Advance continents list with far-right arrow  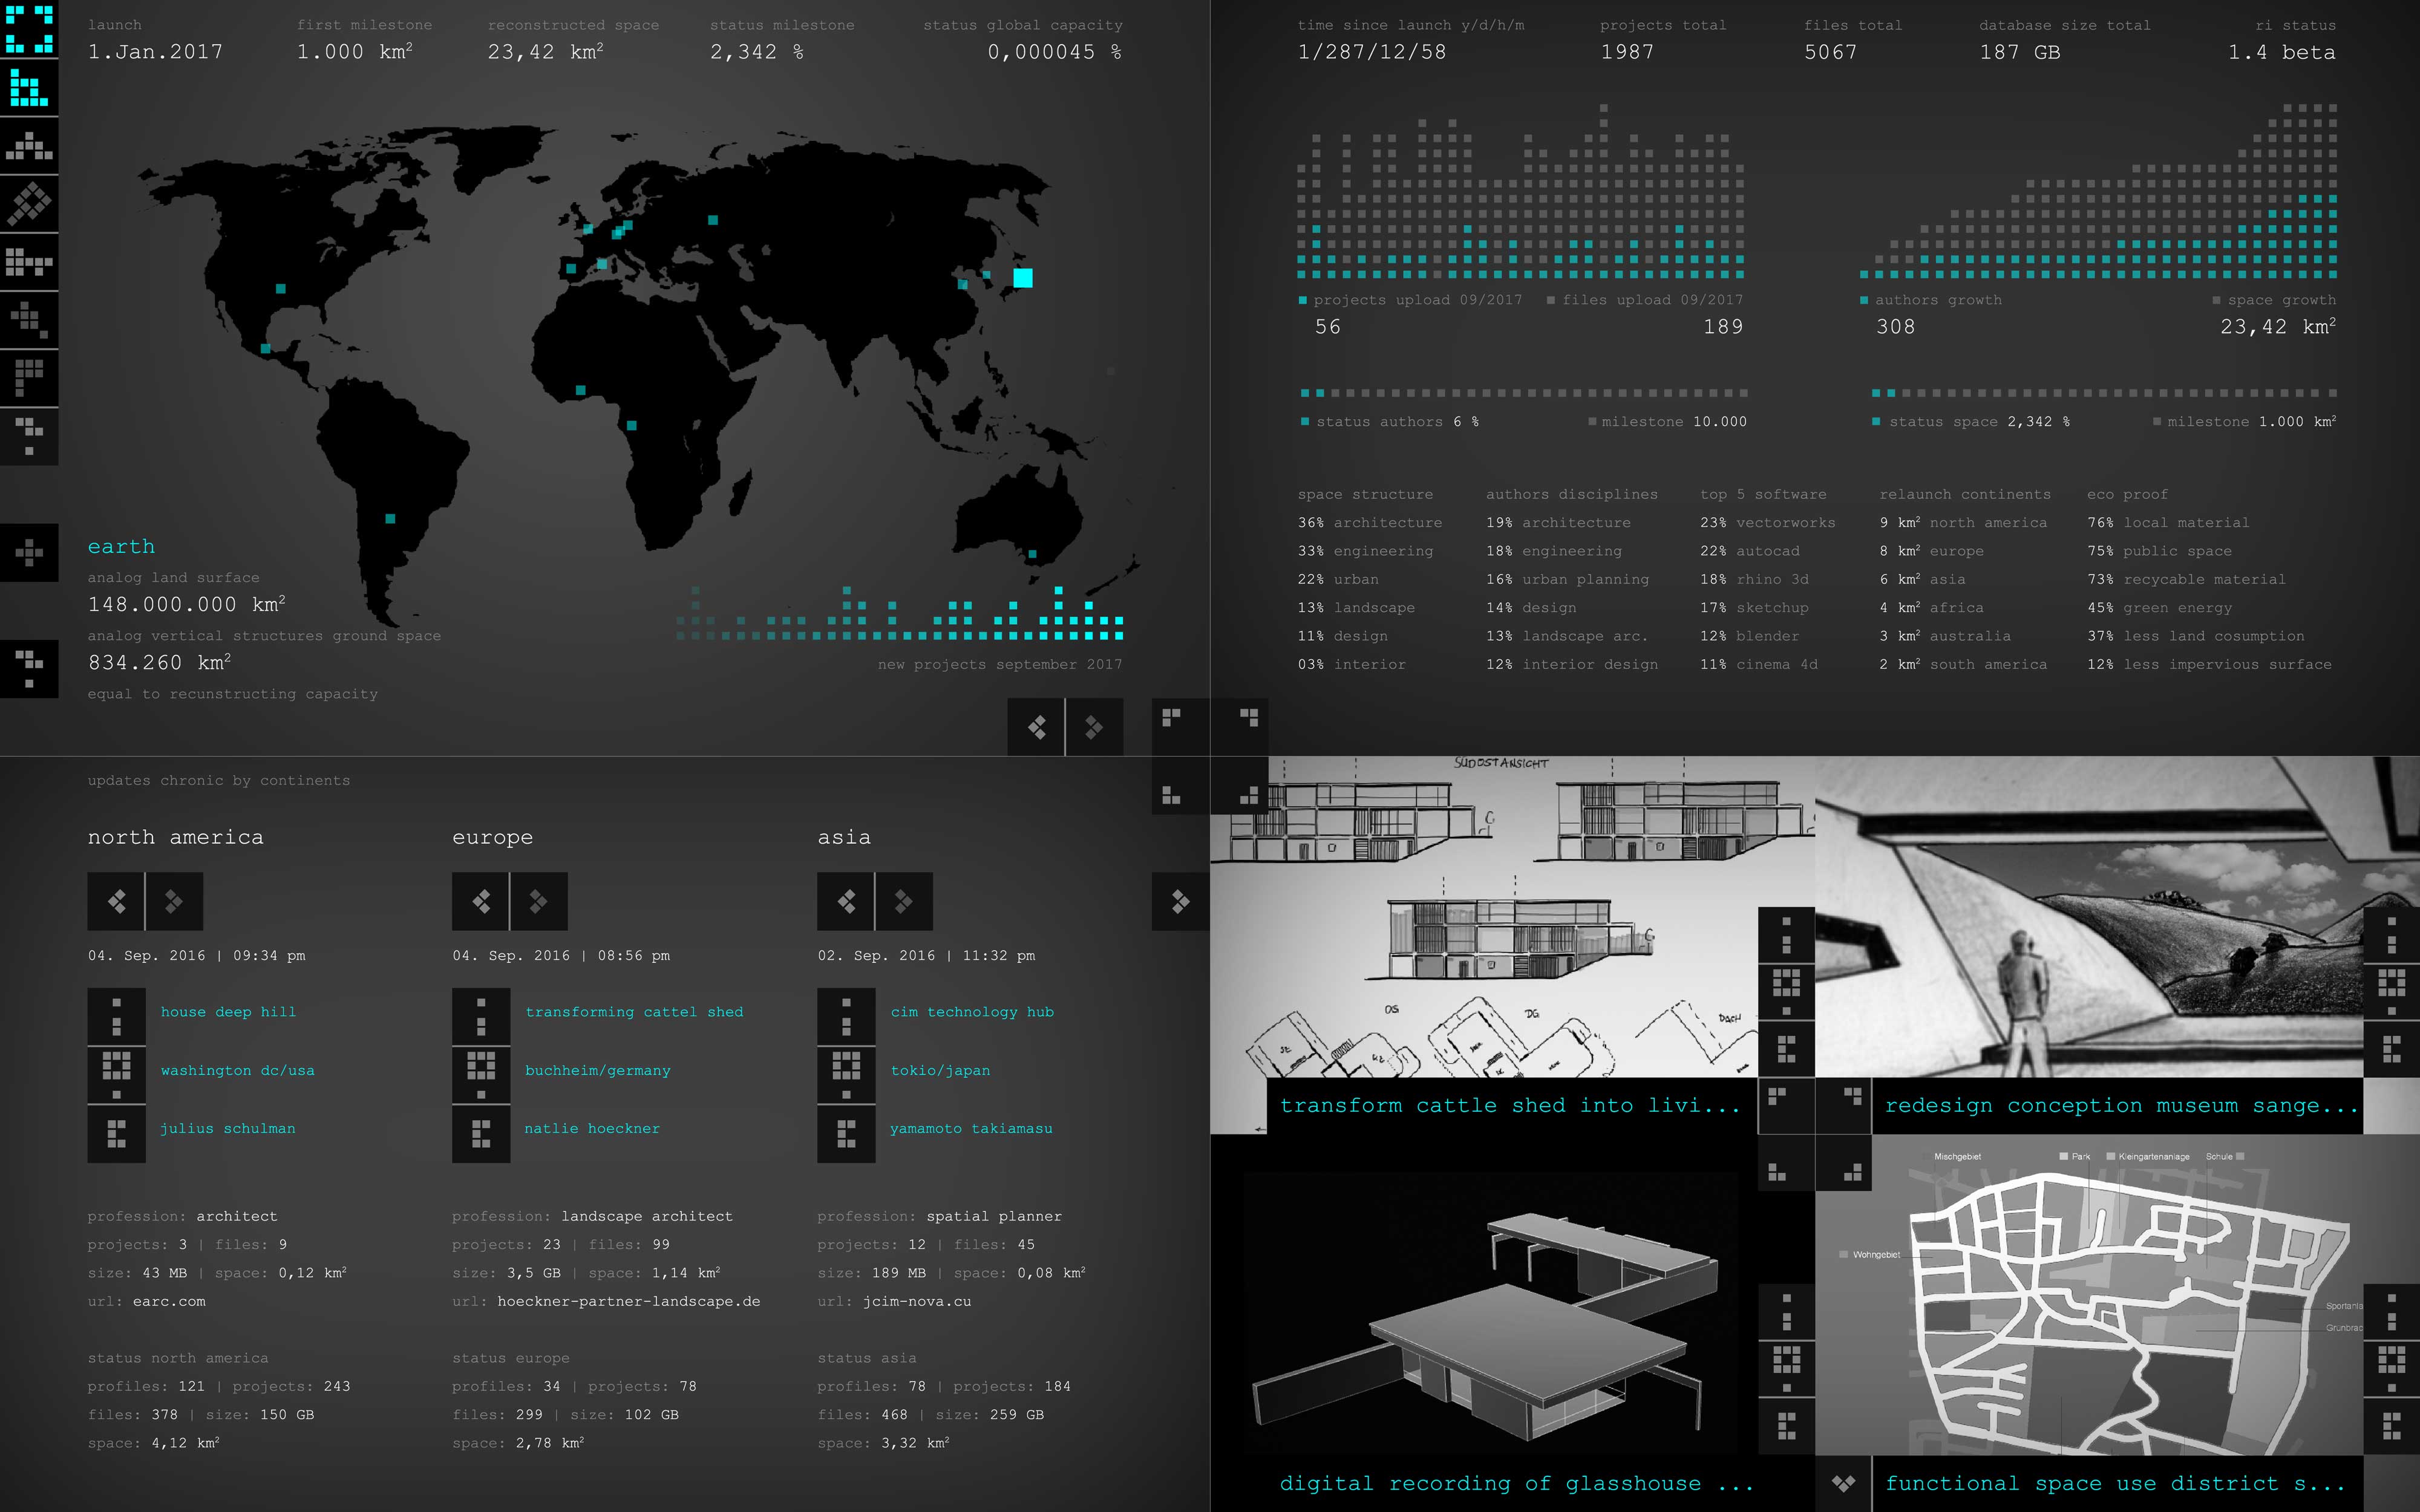[1181, 901]
